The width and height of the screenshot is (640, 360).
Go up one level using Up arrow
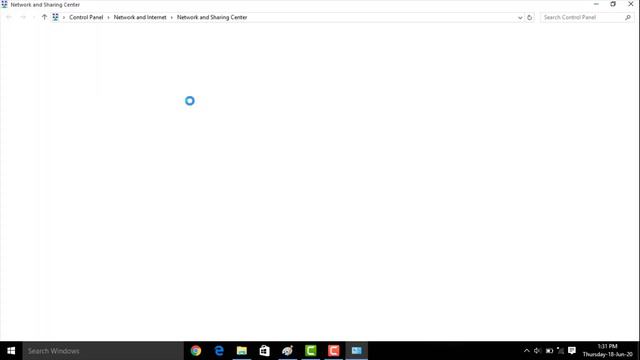[44, 17]
